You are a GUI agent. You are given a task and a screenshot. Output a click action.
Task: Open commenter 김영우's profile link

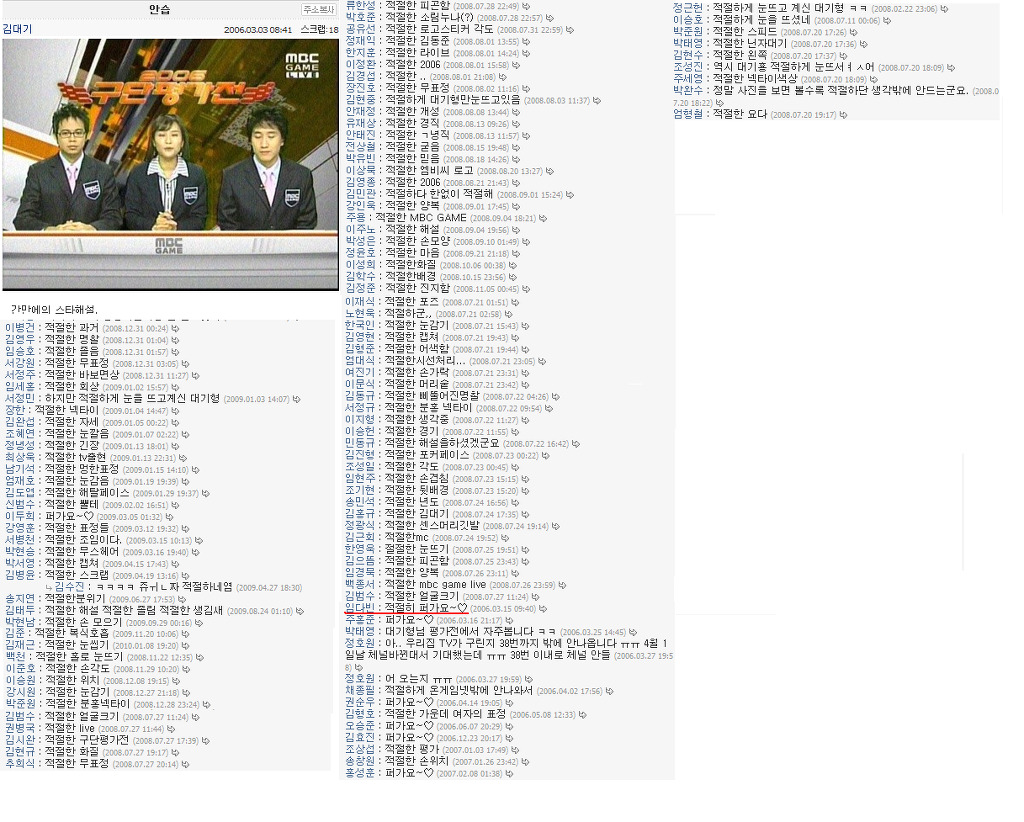20,340
